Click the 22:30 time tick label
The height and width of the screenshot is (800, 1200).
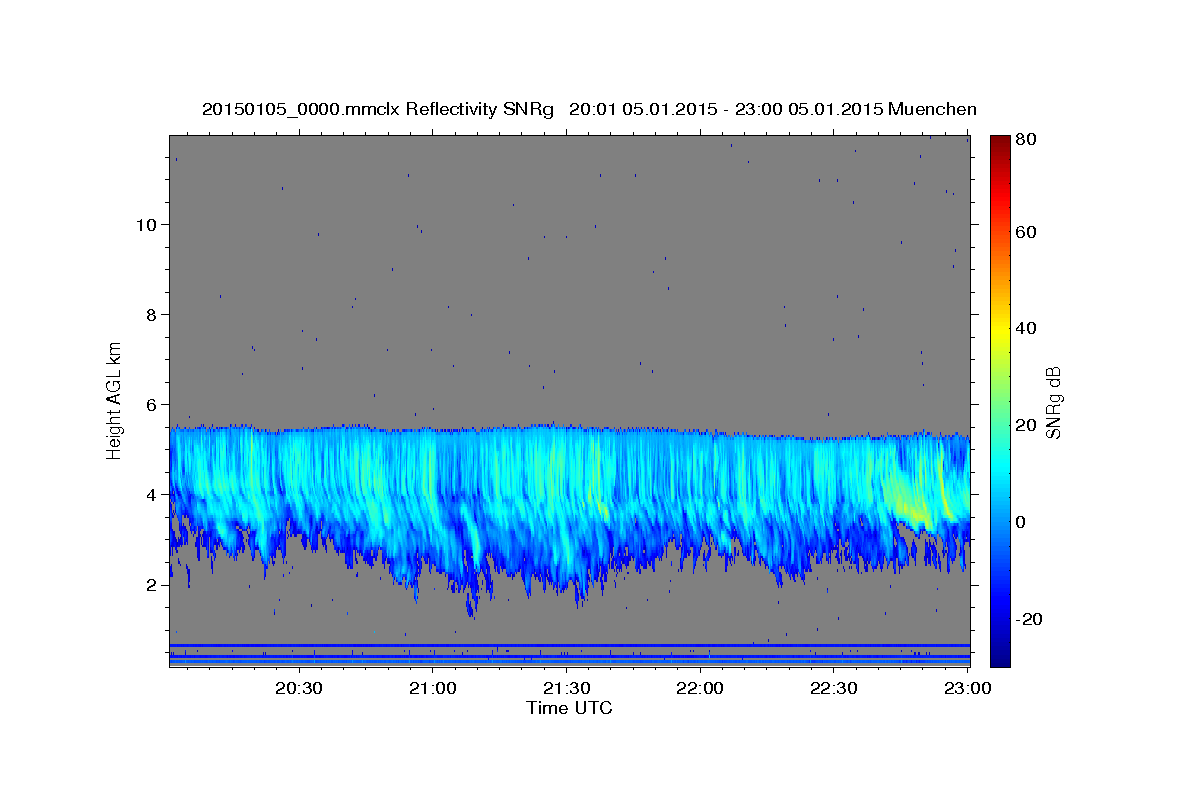(x=834, y=688)
